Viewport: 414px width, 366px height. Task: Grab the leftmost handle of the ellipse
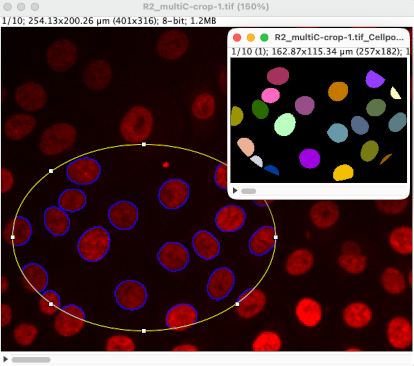[13, 237]
